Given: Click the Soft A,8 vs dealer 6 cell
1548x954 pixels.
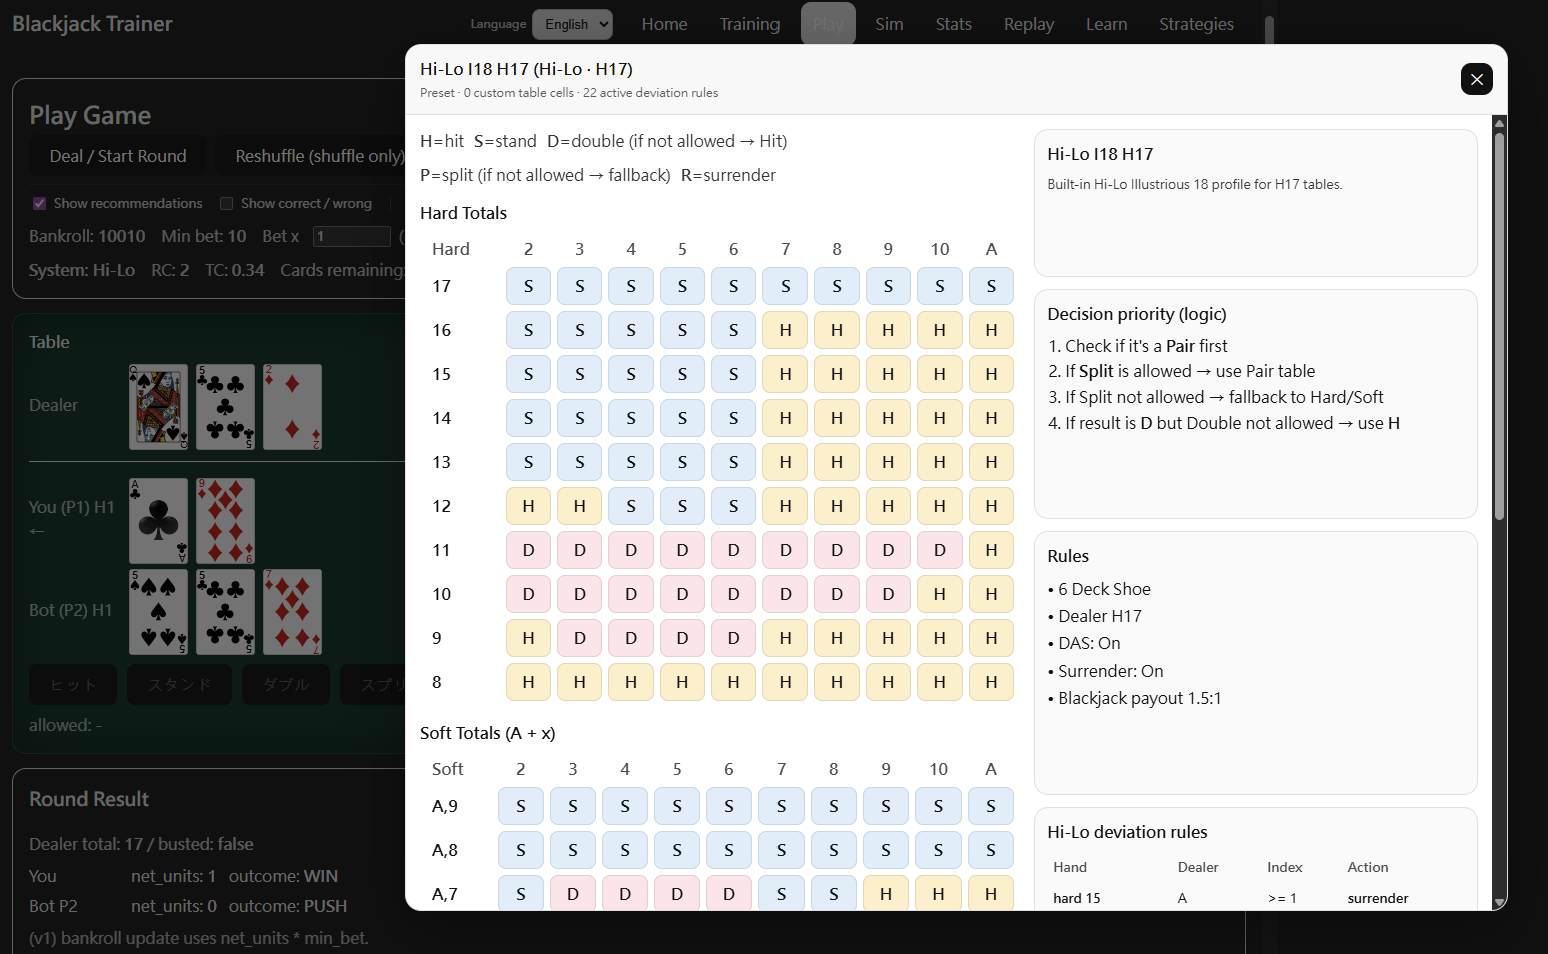Looking at the screenshot, I should pyautogui.click(x=729, y=850).
